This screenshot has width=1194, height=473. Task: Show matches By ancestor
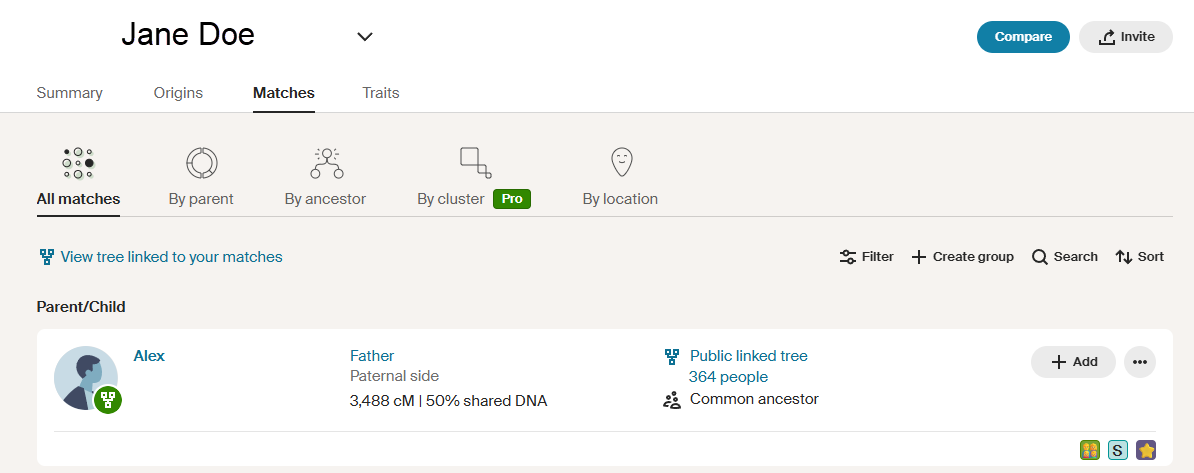click(x=325, y=177)
